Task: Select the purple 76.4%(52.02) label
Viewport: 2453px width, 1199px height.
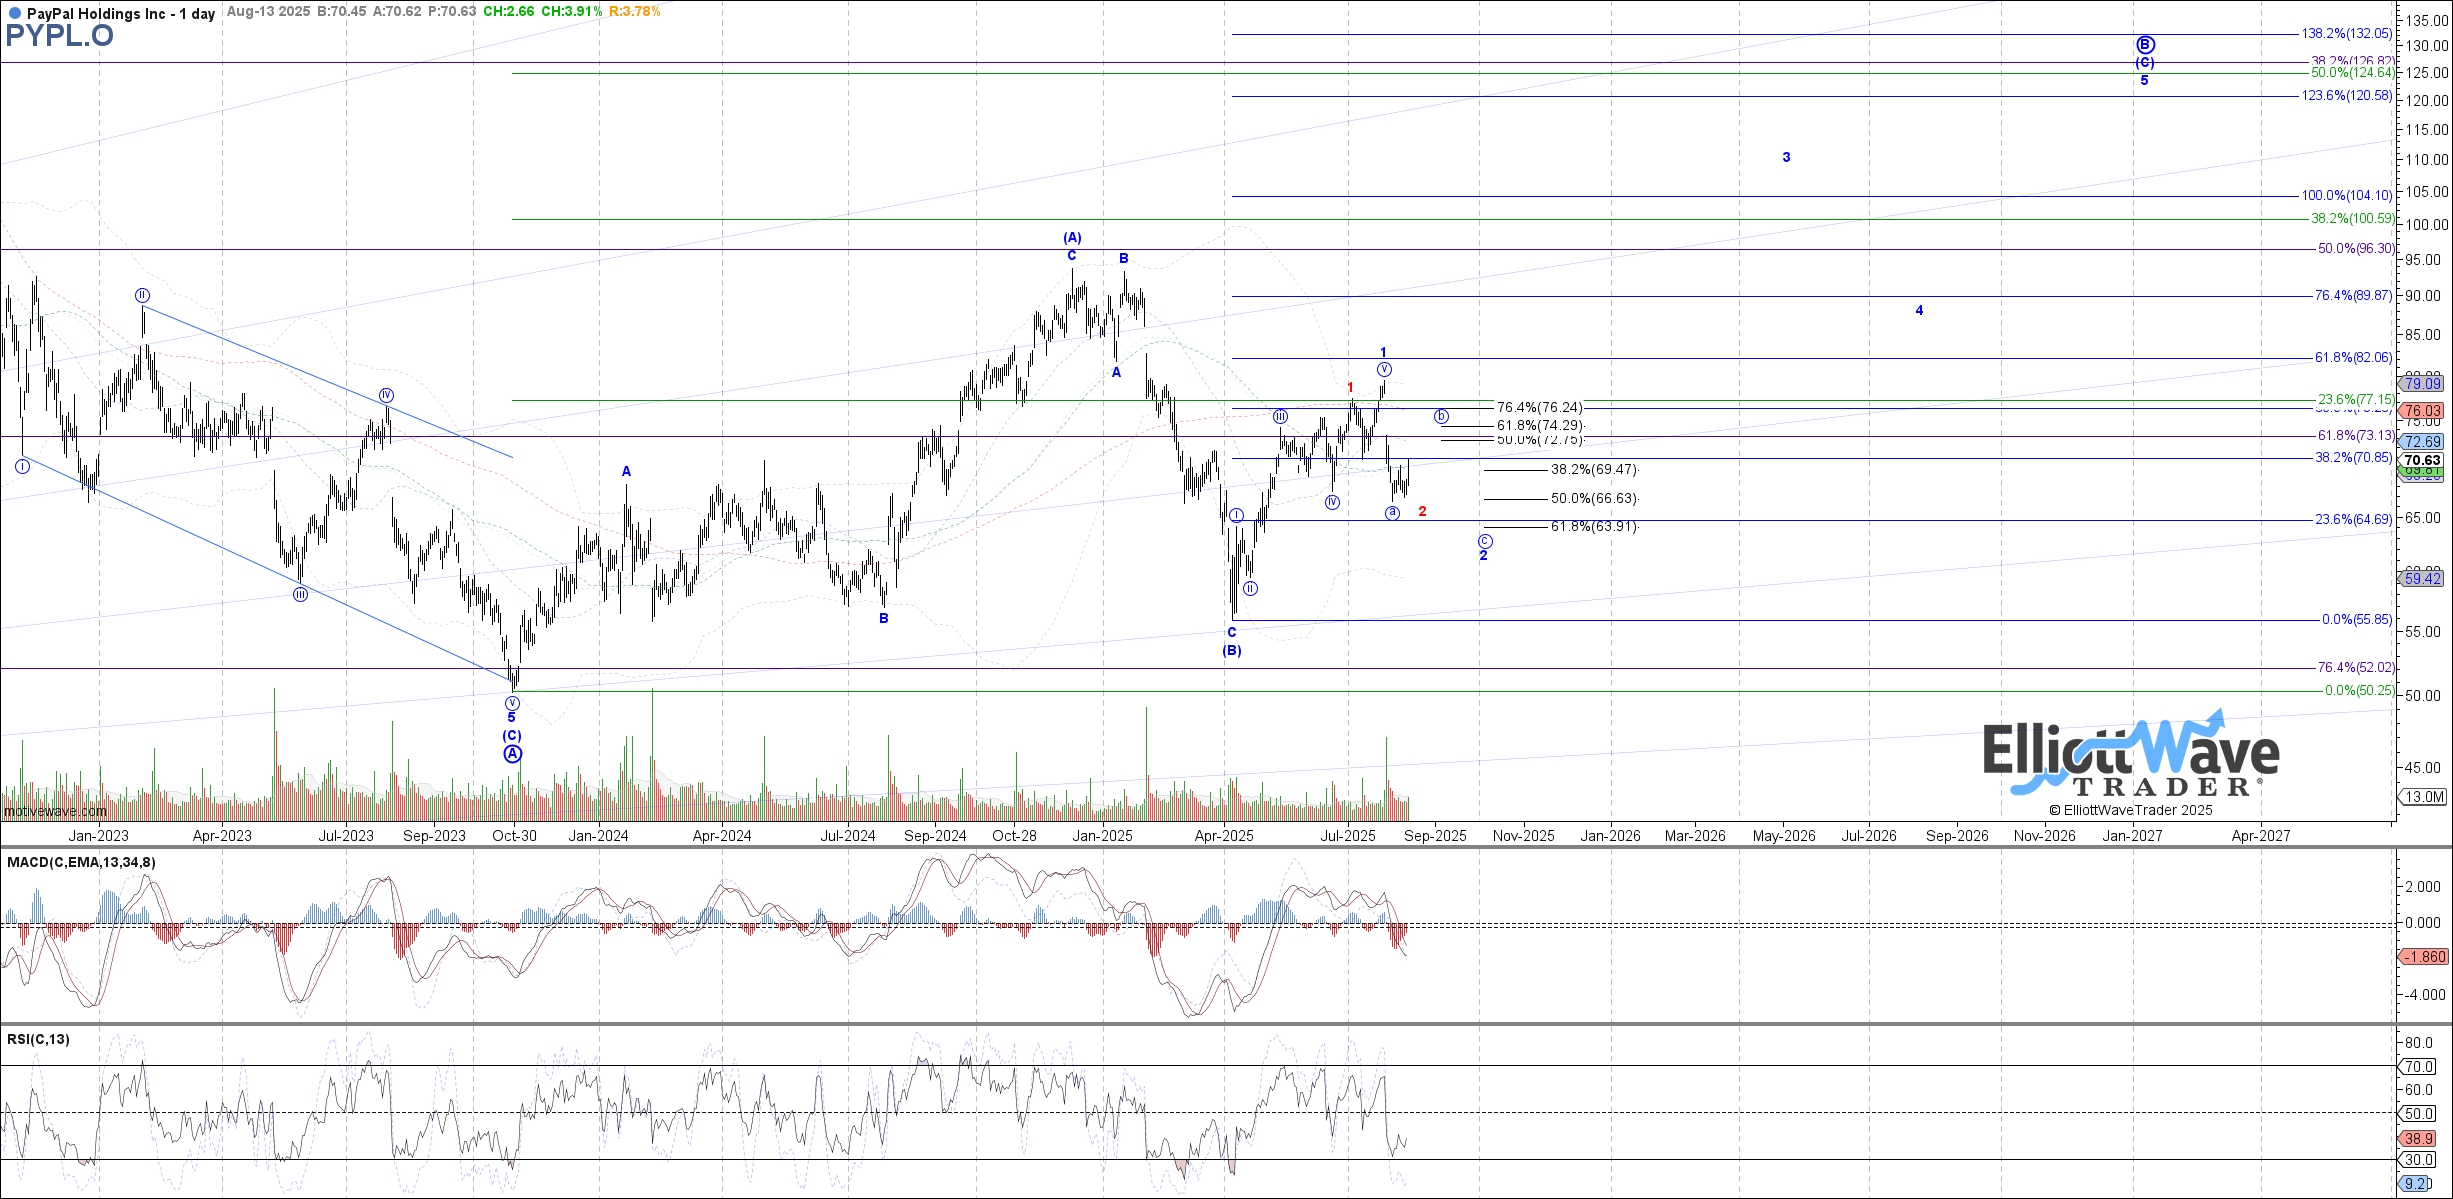Action: point(2356,668)
